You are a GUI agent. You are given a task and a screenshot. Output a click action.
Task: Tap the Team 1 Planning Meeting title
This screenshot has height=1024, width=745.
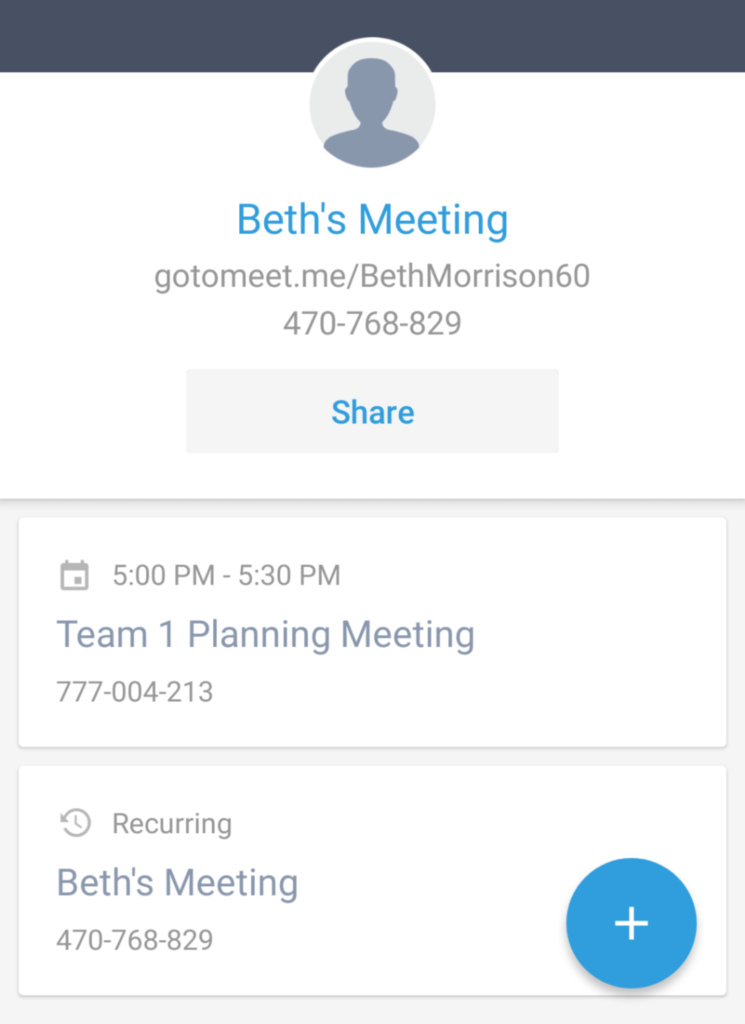tap(266, 635)
